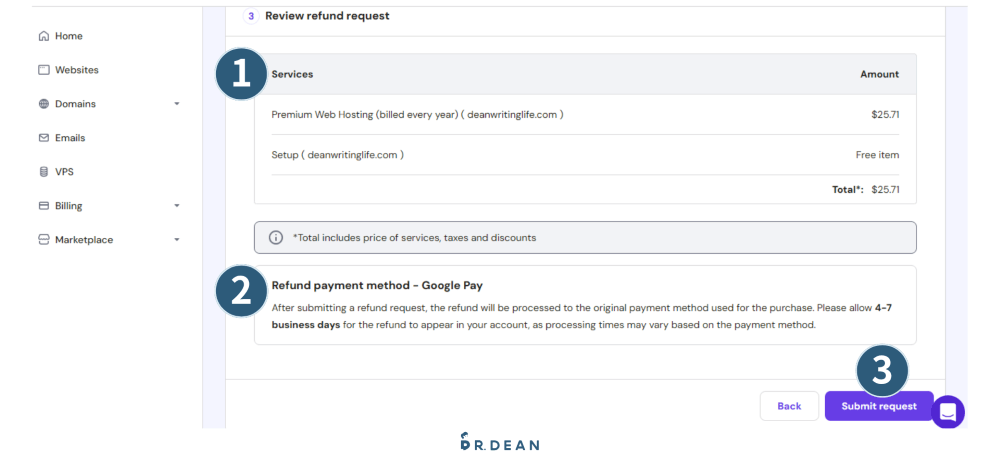Expand the Marketplace dropdown arrow
Screen dimensions: 1000x469
coord(177,240)
